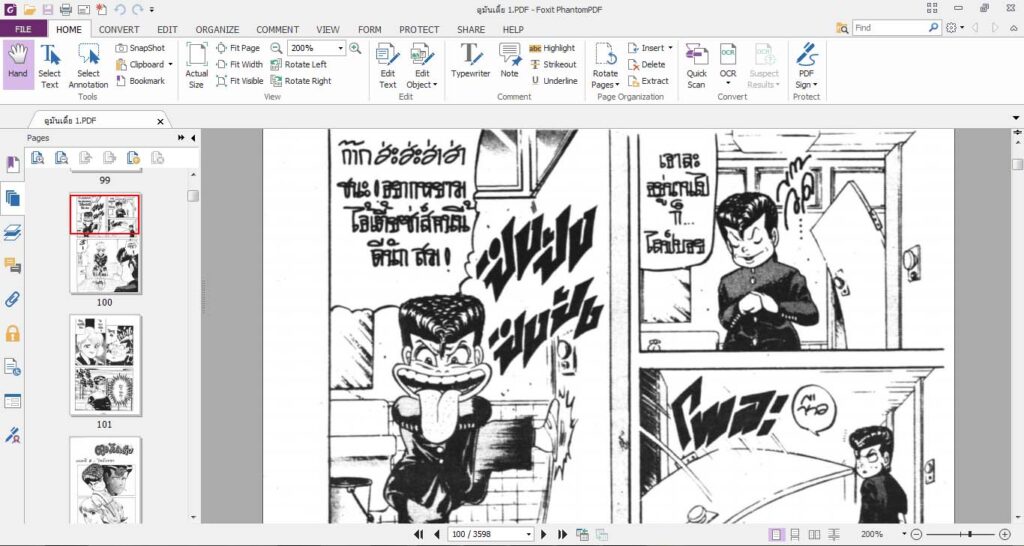Select the Hand tool
This screenshot has height=546, width=1024.
point(18,65)
